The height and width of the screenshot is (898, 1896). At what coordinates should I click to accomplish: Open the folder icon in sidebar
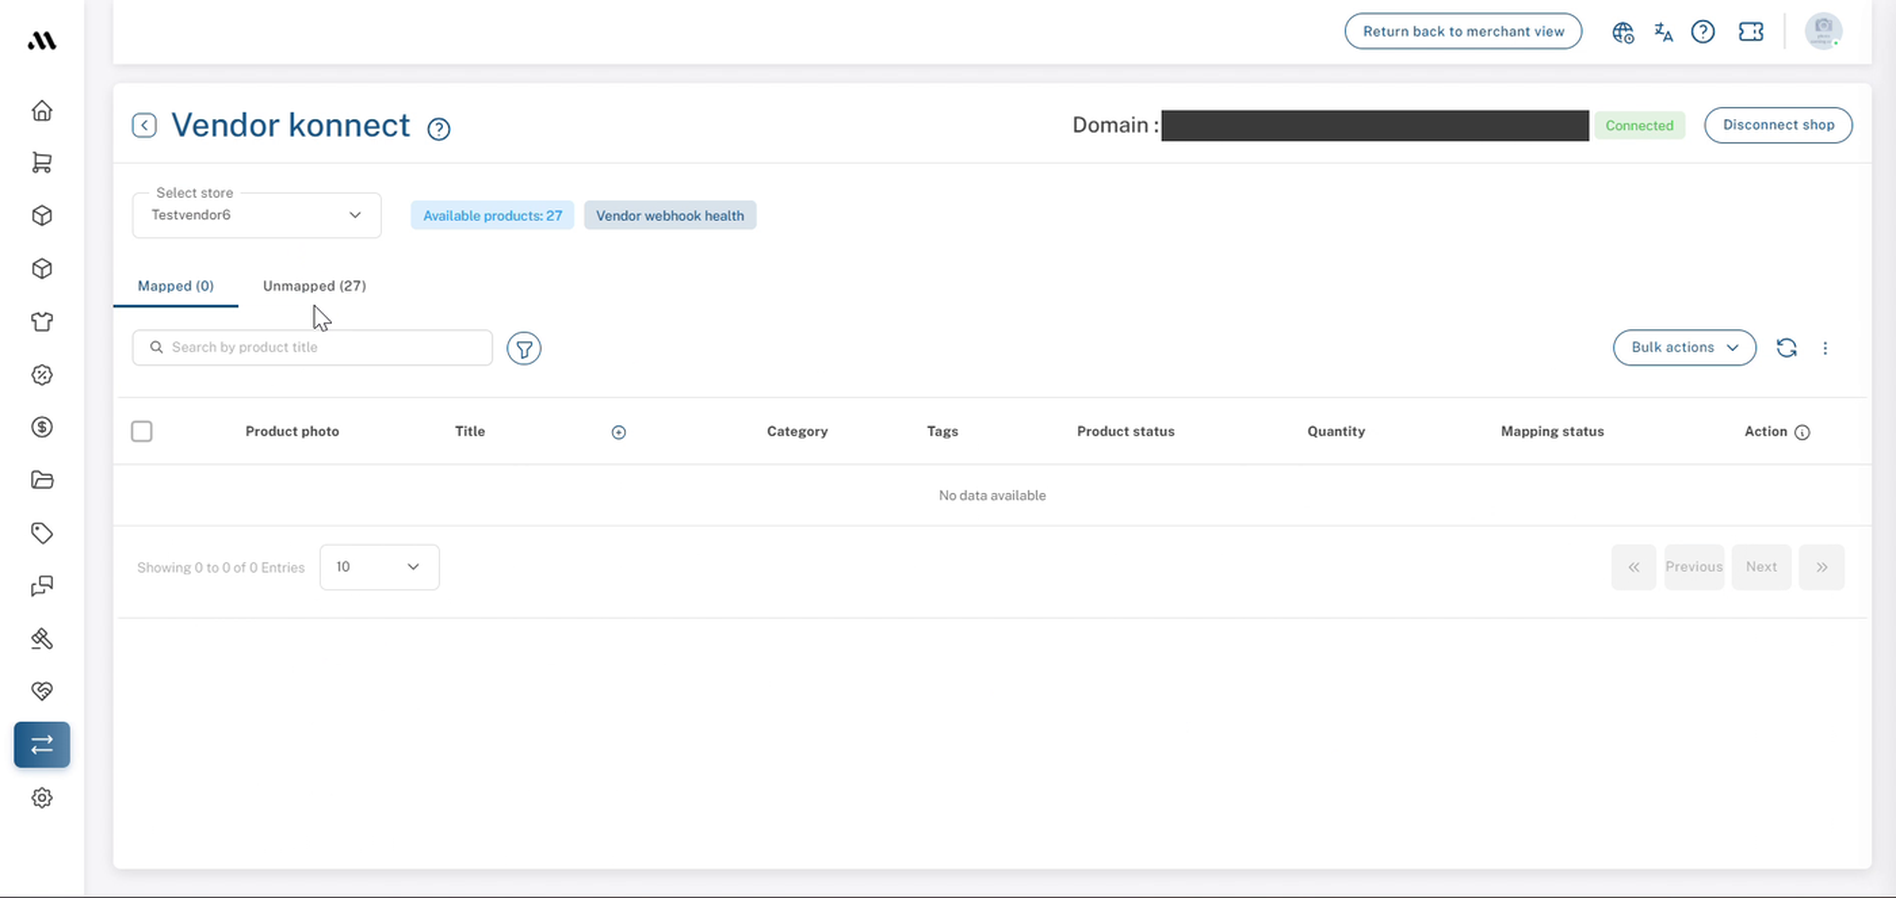coord(42,480)
